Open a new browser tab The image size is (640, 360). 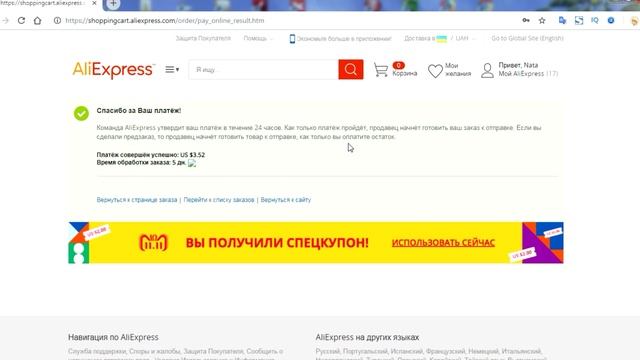coord(113,4)
